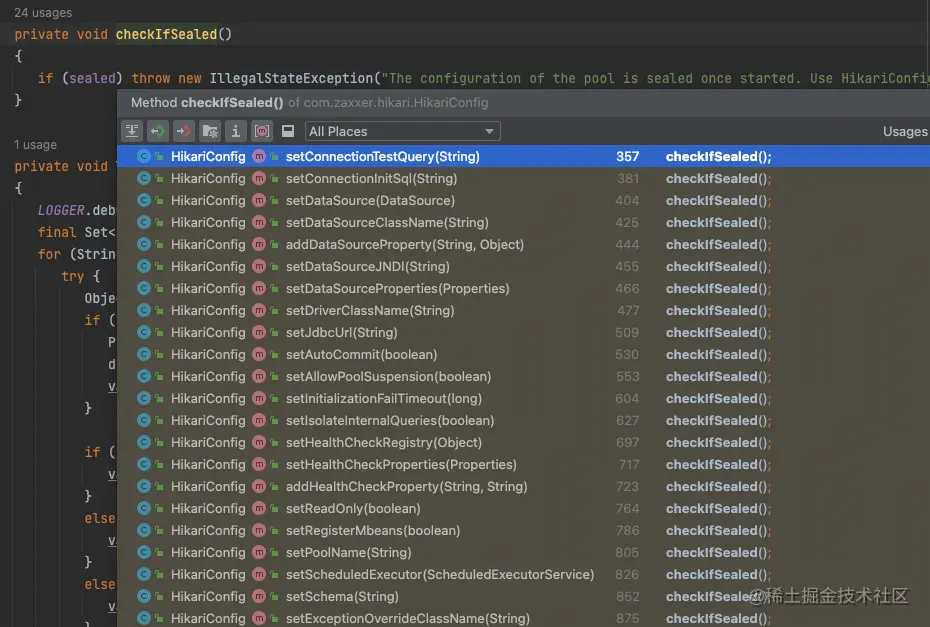Click the expand-all arrow icon in usages toolbar
This screenshot has height=627, width=930.
click(x=132, y=131)
